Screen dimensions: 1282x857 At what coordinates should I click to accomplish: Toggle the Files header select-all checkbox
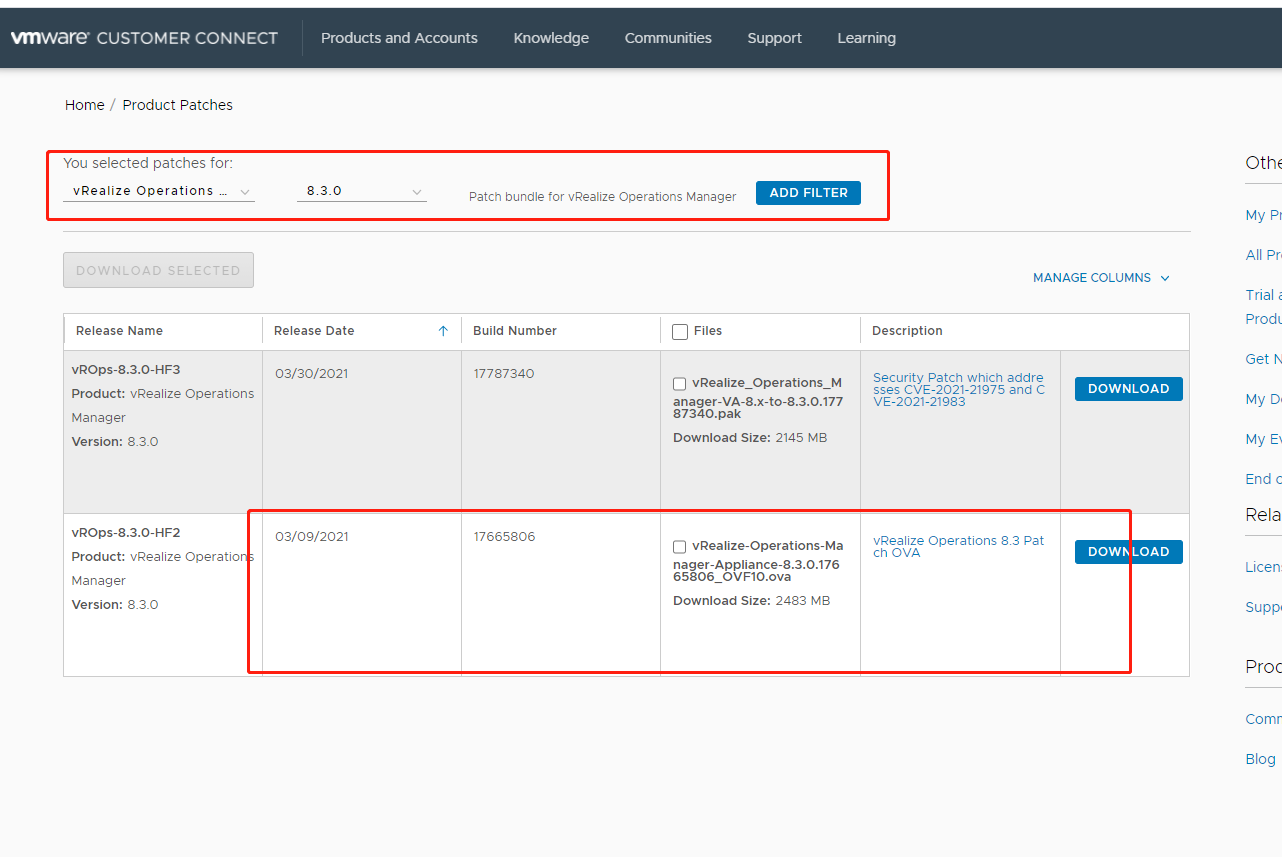[680, 332]
